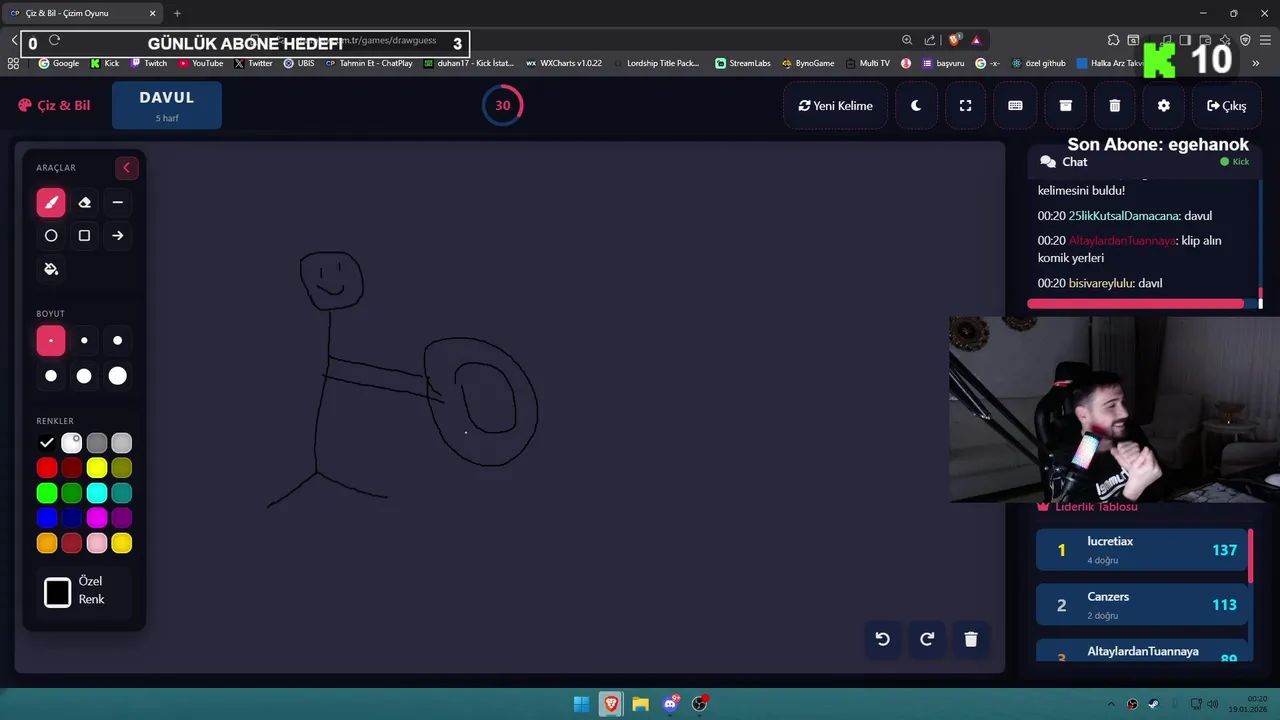The width and height of the screenshot is (1280, 720).
Task: Open Discord from taskbar
Action: [670, 704]
